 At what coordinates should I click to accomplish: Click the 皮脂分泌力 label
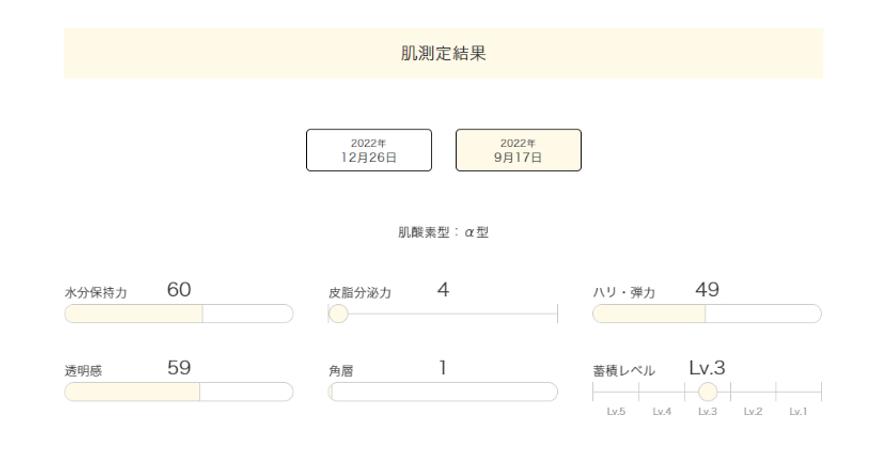(356, 292)
